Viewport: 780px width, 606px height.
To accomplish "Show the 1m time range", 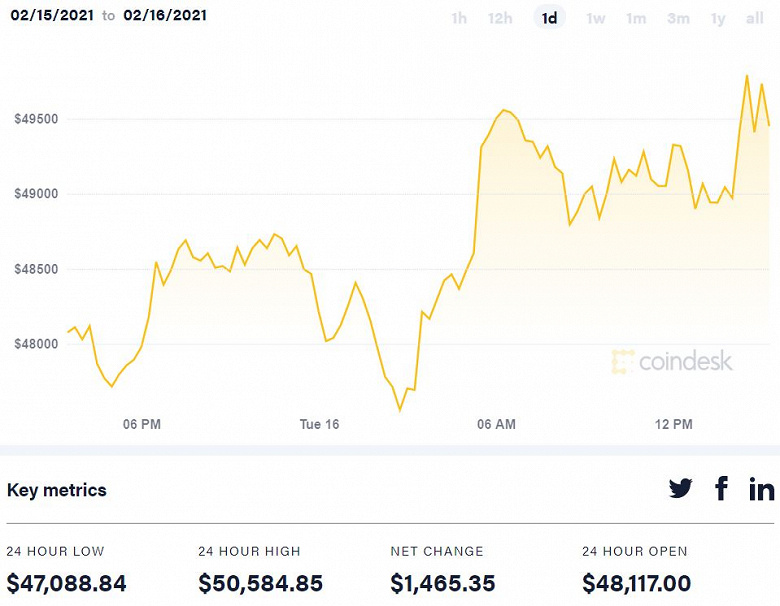I will (636, 18).
